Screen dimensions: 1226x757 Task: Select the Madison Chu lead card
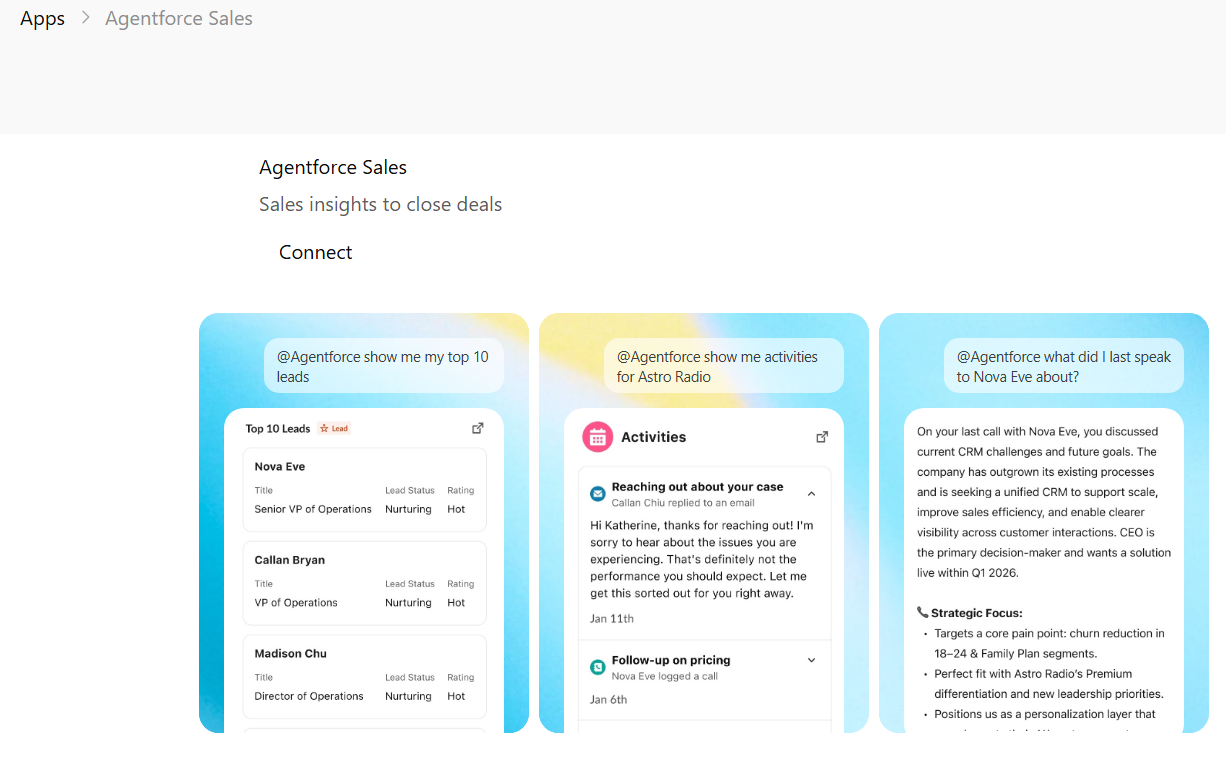(364, 674)
